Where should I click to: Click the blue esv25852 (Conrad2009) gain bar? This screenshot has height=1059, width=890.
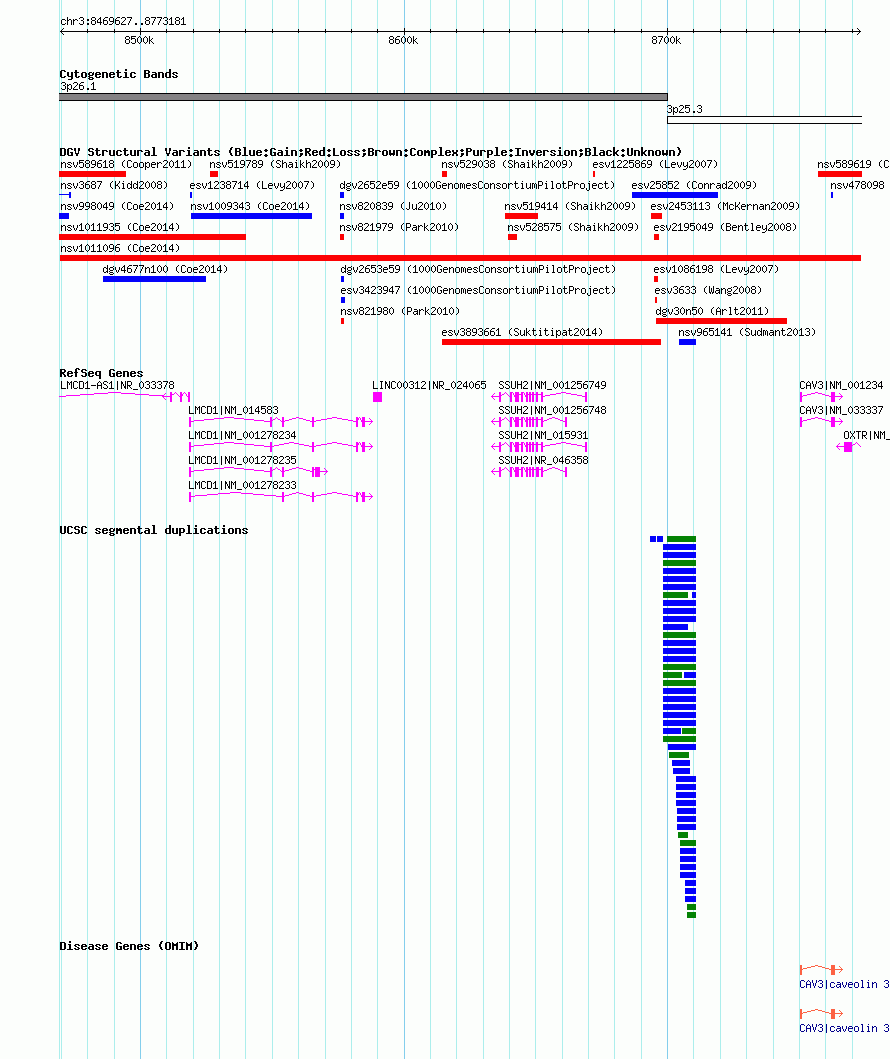click(x=675, y=195)
